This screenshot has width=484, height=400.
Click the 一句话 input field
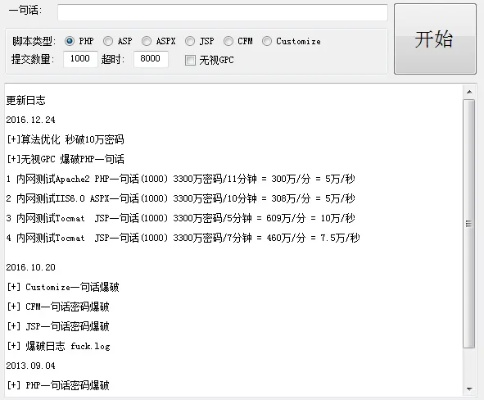point(222,13)
